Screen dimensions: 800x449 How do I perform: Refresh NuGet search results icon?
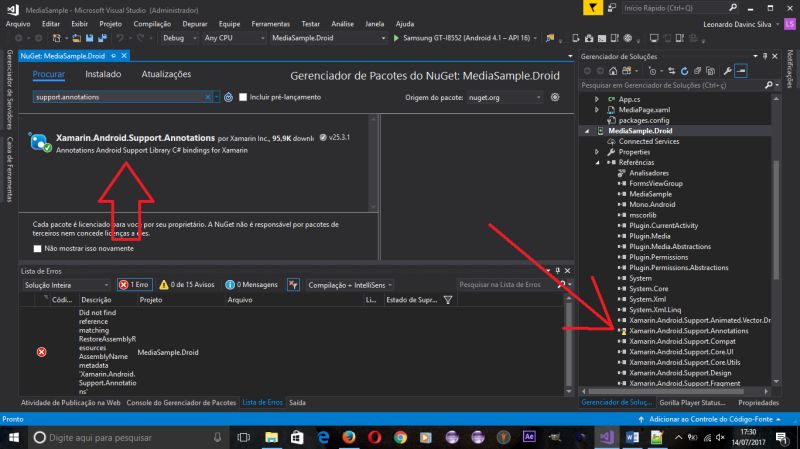pos(229,97)
